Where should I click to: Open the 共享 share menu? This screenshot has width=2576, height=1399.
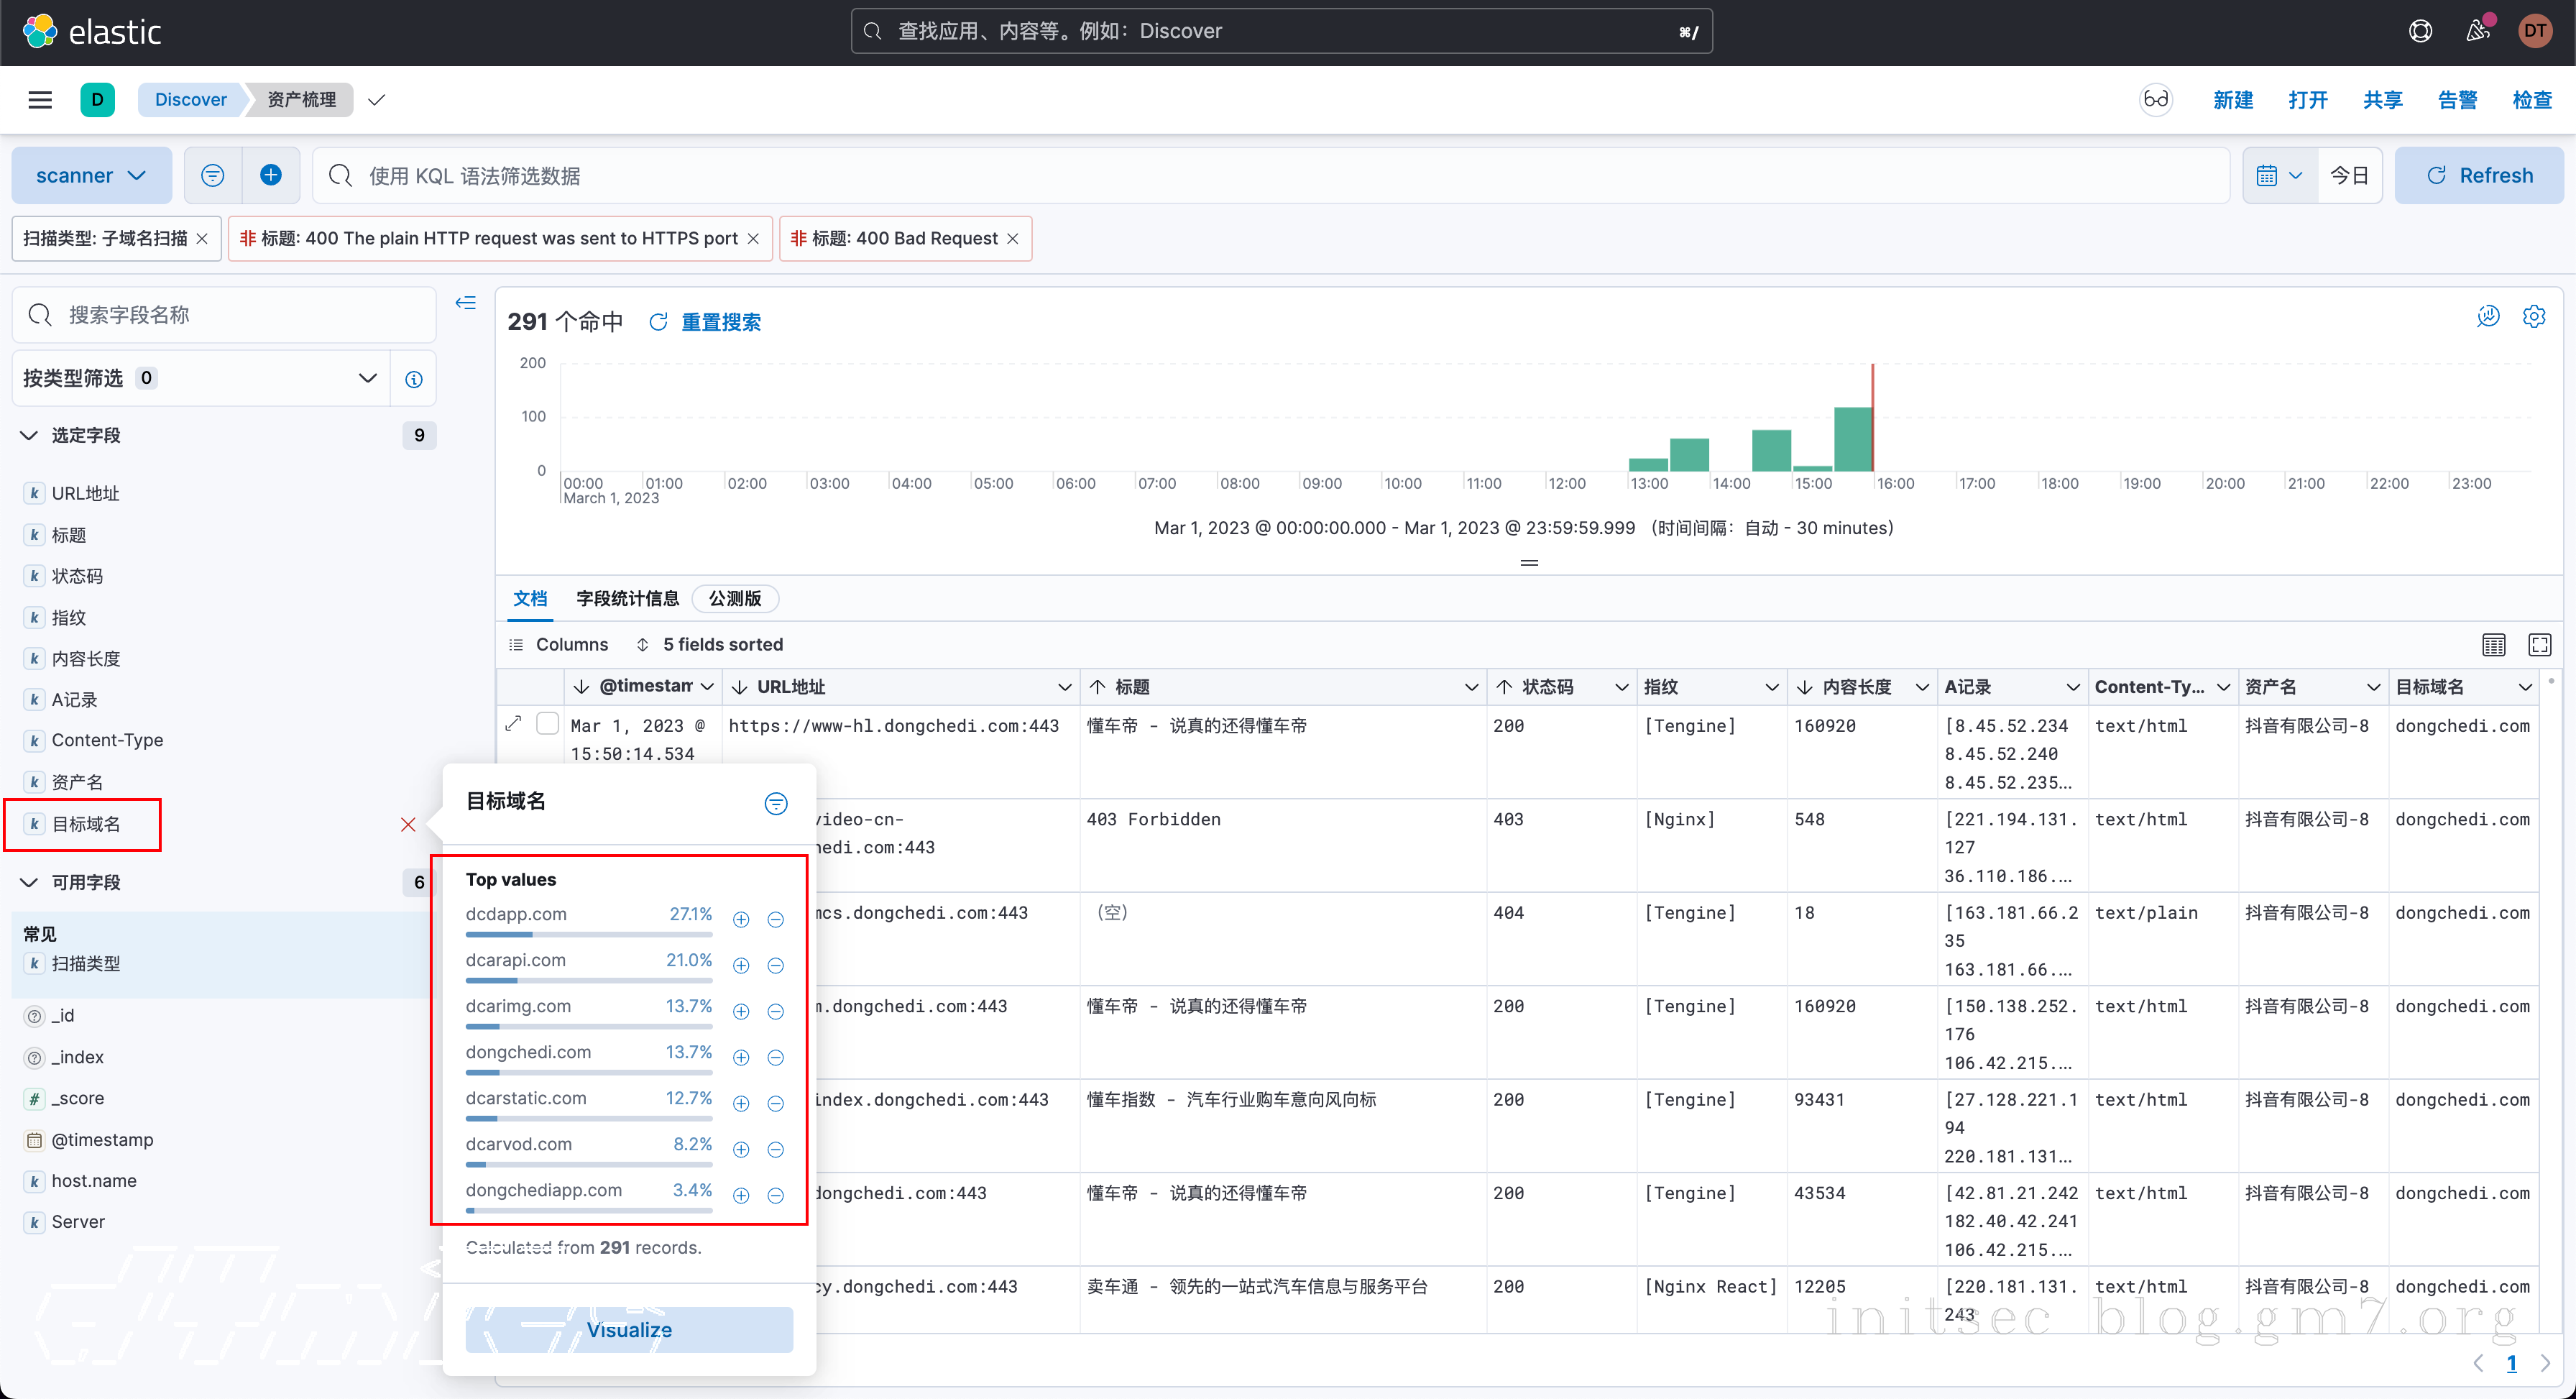coord(2382,100)
